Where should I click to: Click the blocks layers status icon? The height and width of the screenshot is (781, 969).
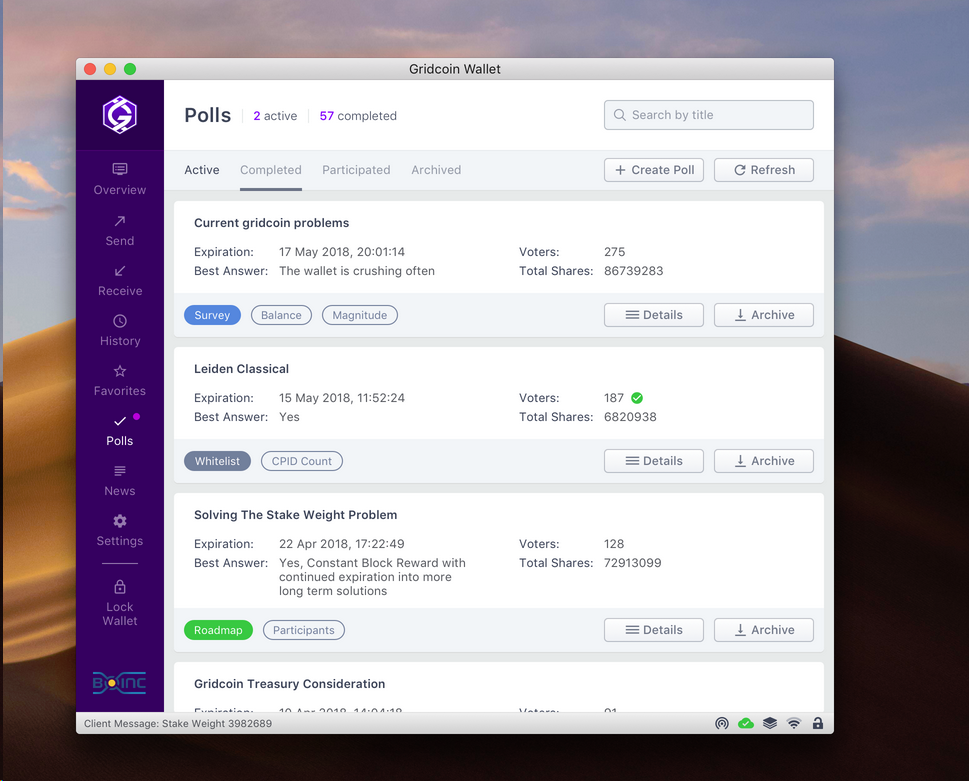[x=770, y=724]
